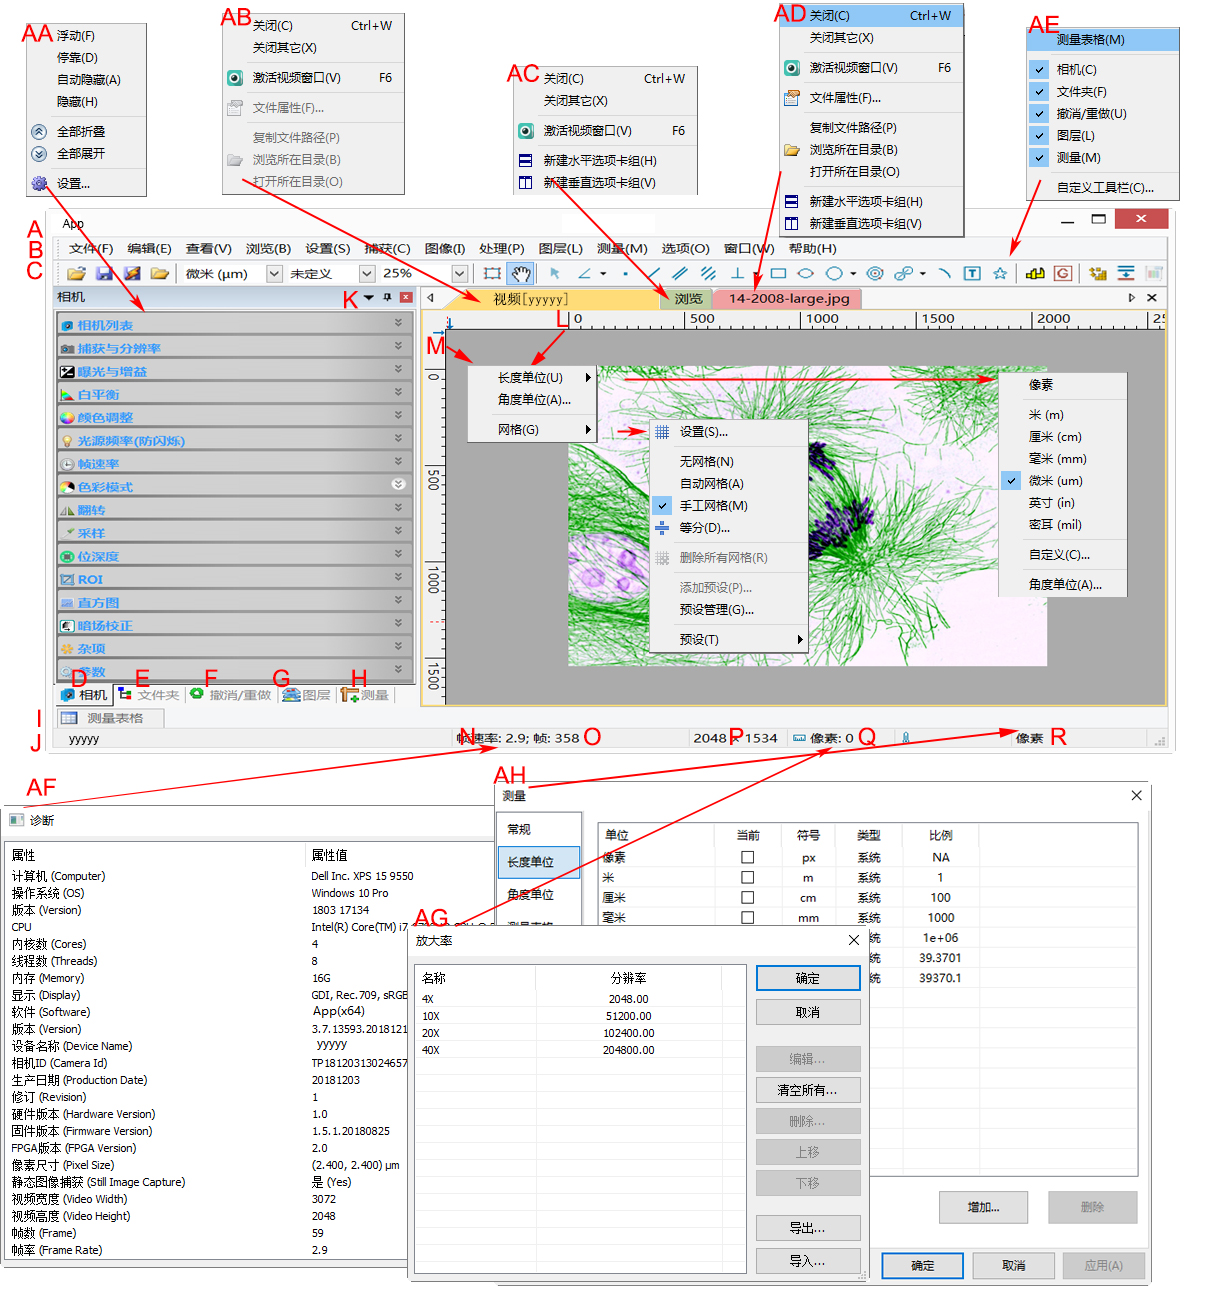Click the grid icon beside 设置(S)...
The height and width of the screenshot is (1290, 1210).
pos(662,432)
